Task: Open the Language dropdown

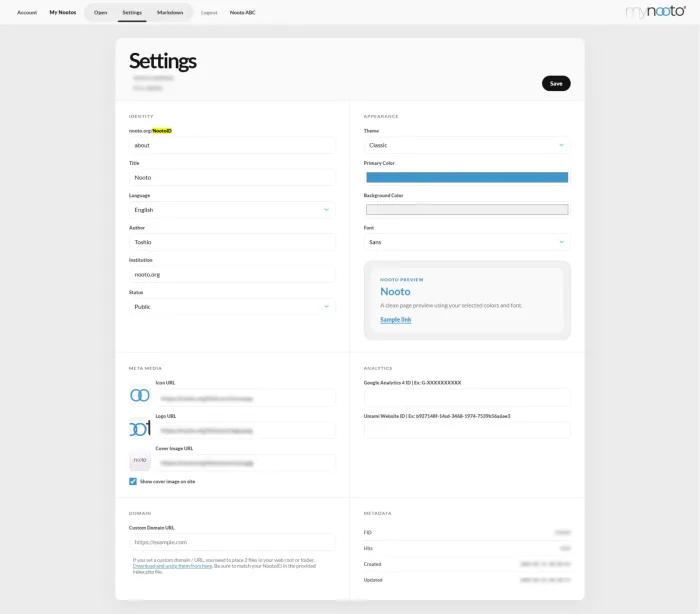Action: tap(232, 210)
